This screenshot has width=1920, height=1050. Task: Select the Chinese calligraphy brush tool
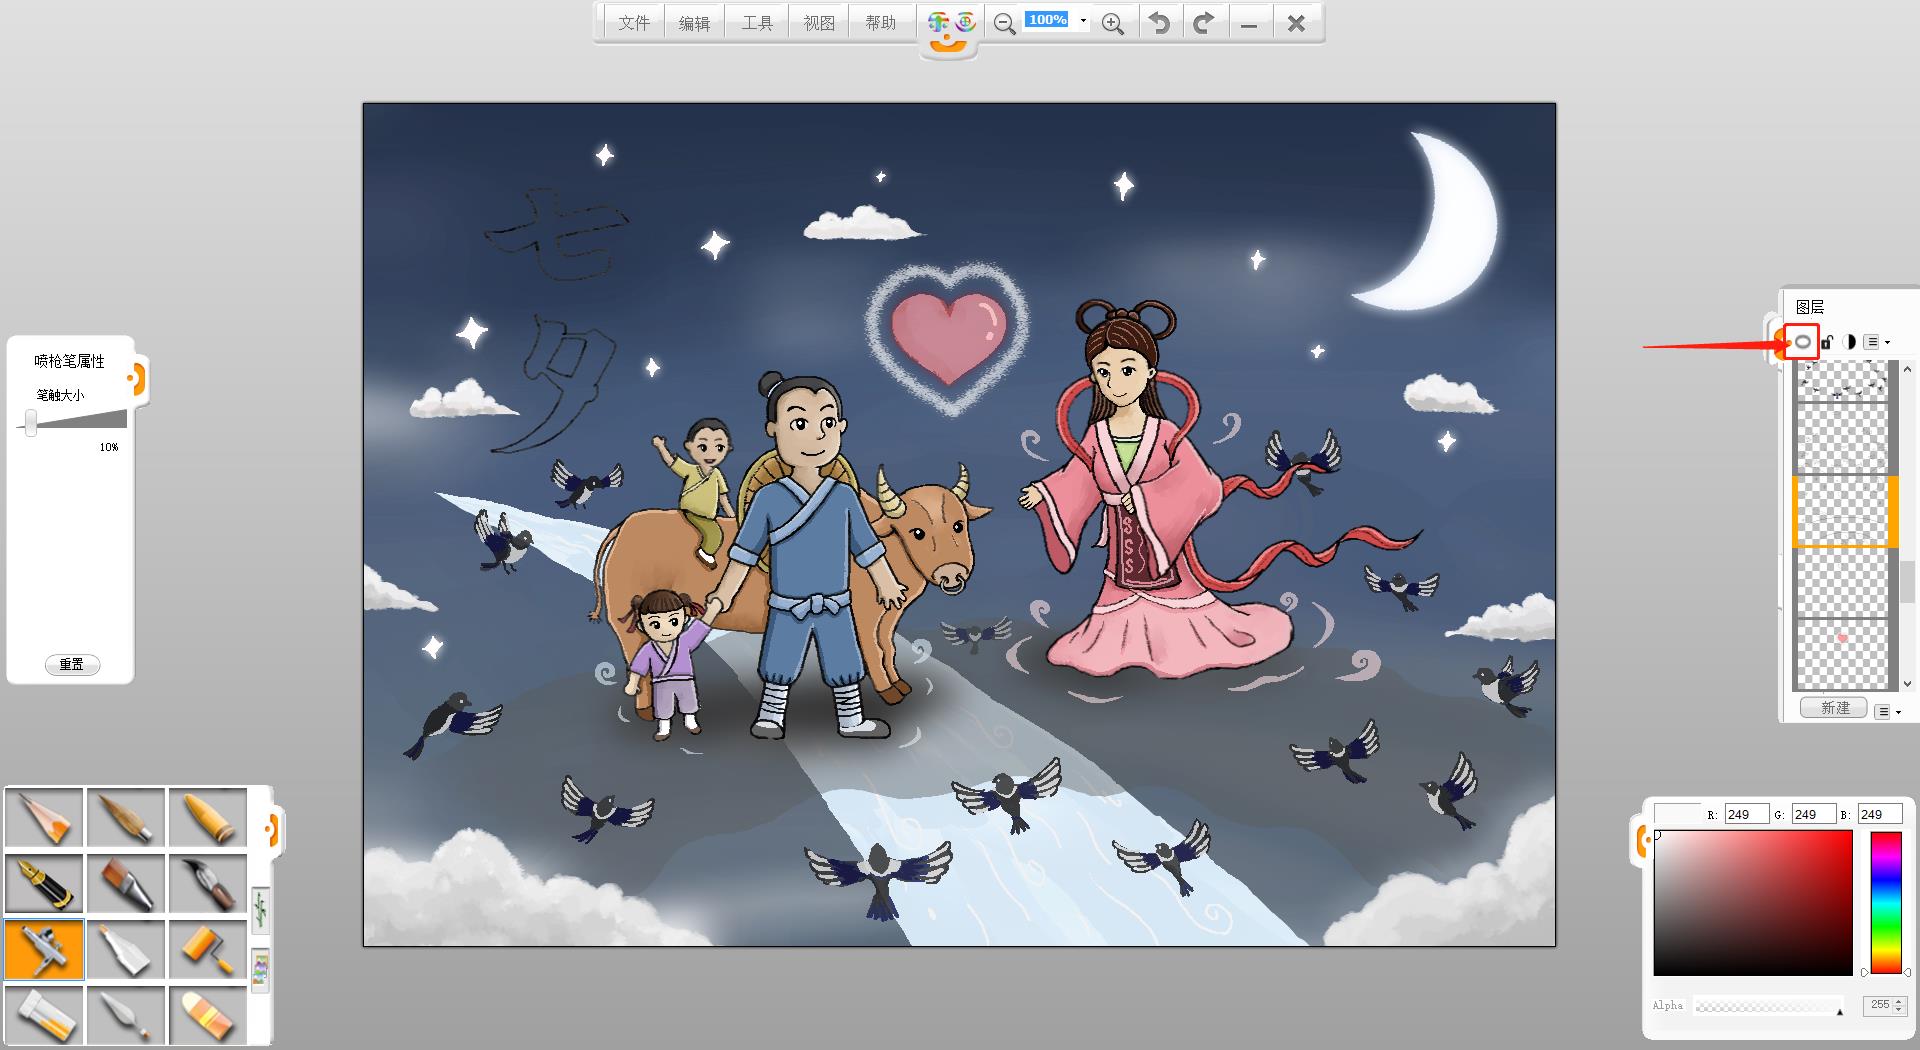click(208, 882)
